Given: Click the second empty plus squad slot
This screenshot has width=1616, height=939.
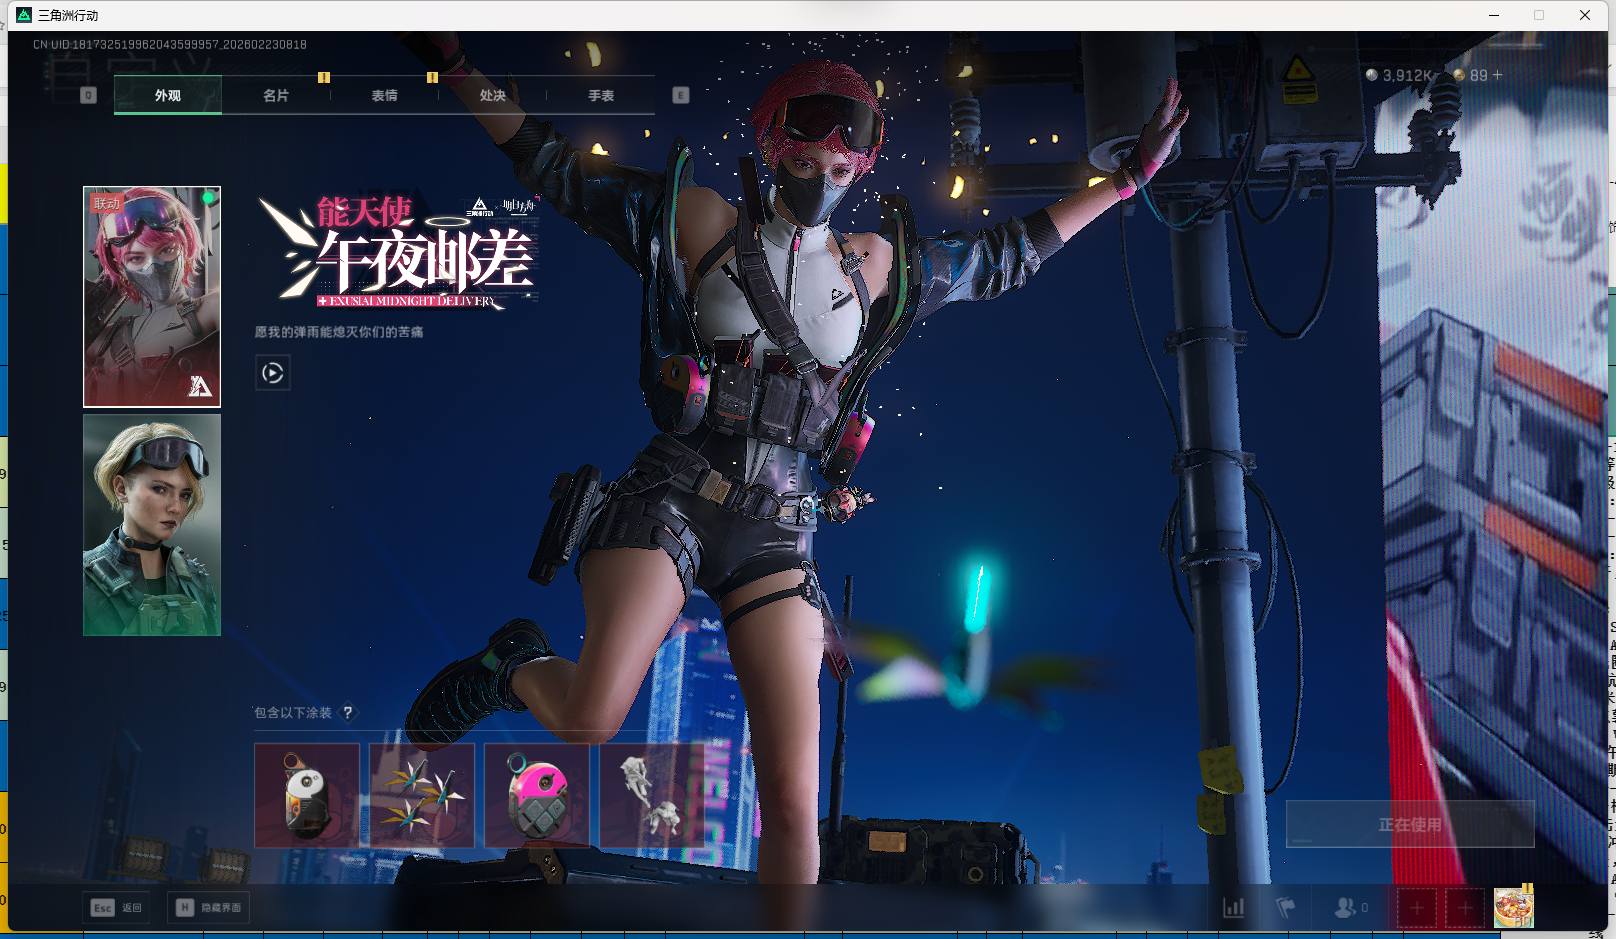Looking at the screenshot, I should (x=1465, y=908).
